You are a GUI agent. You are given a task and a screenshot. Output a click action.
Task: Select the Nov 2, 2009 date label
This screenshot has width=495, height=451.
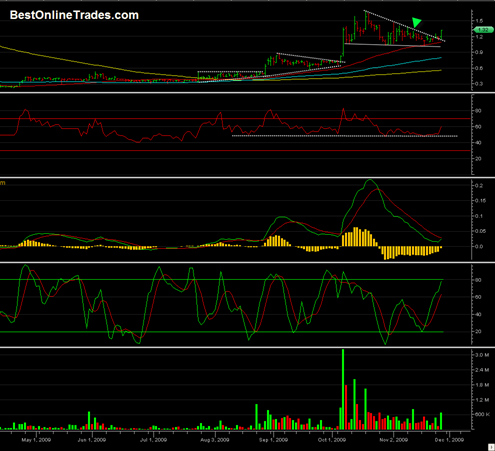[x=394, y=440]
